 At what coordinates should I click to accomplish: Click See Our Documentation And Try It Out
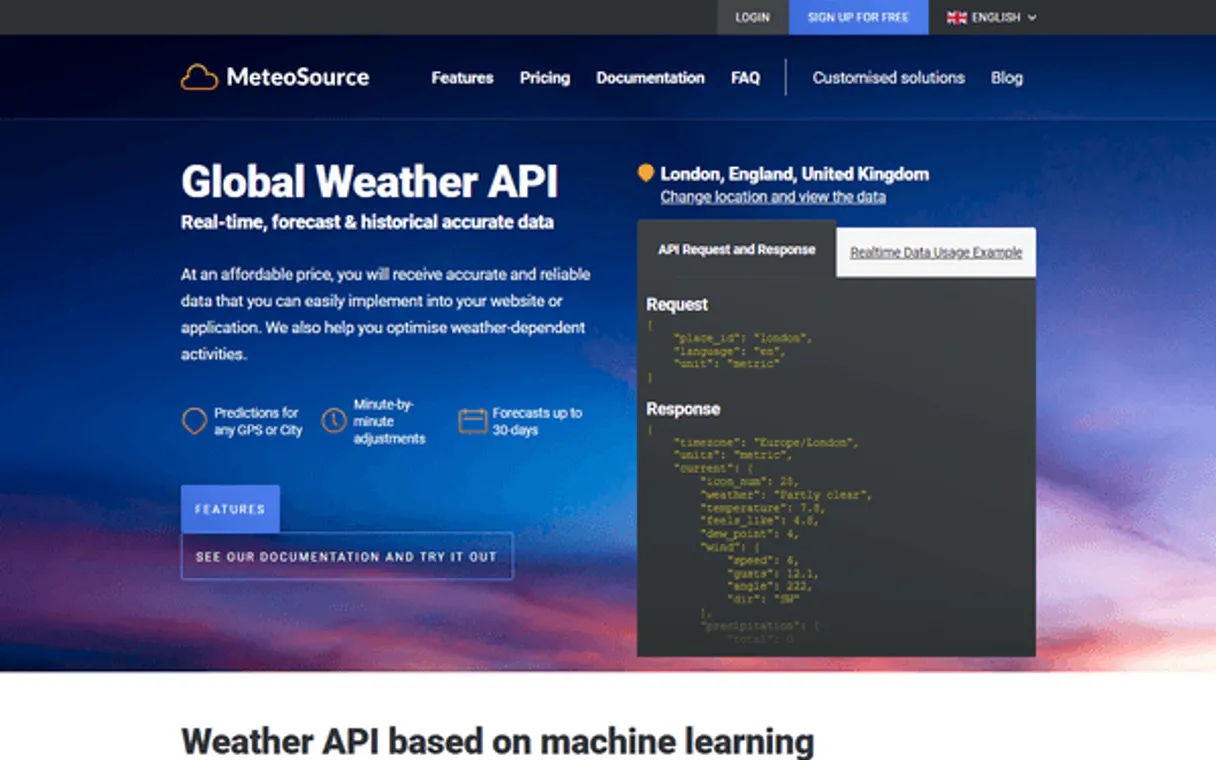pyautogui.click(x=346, y=557)
